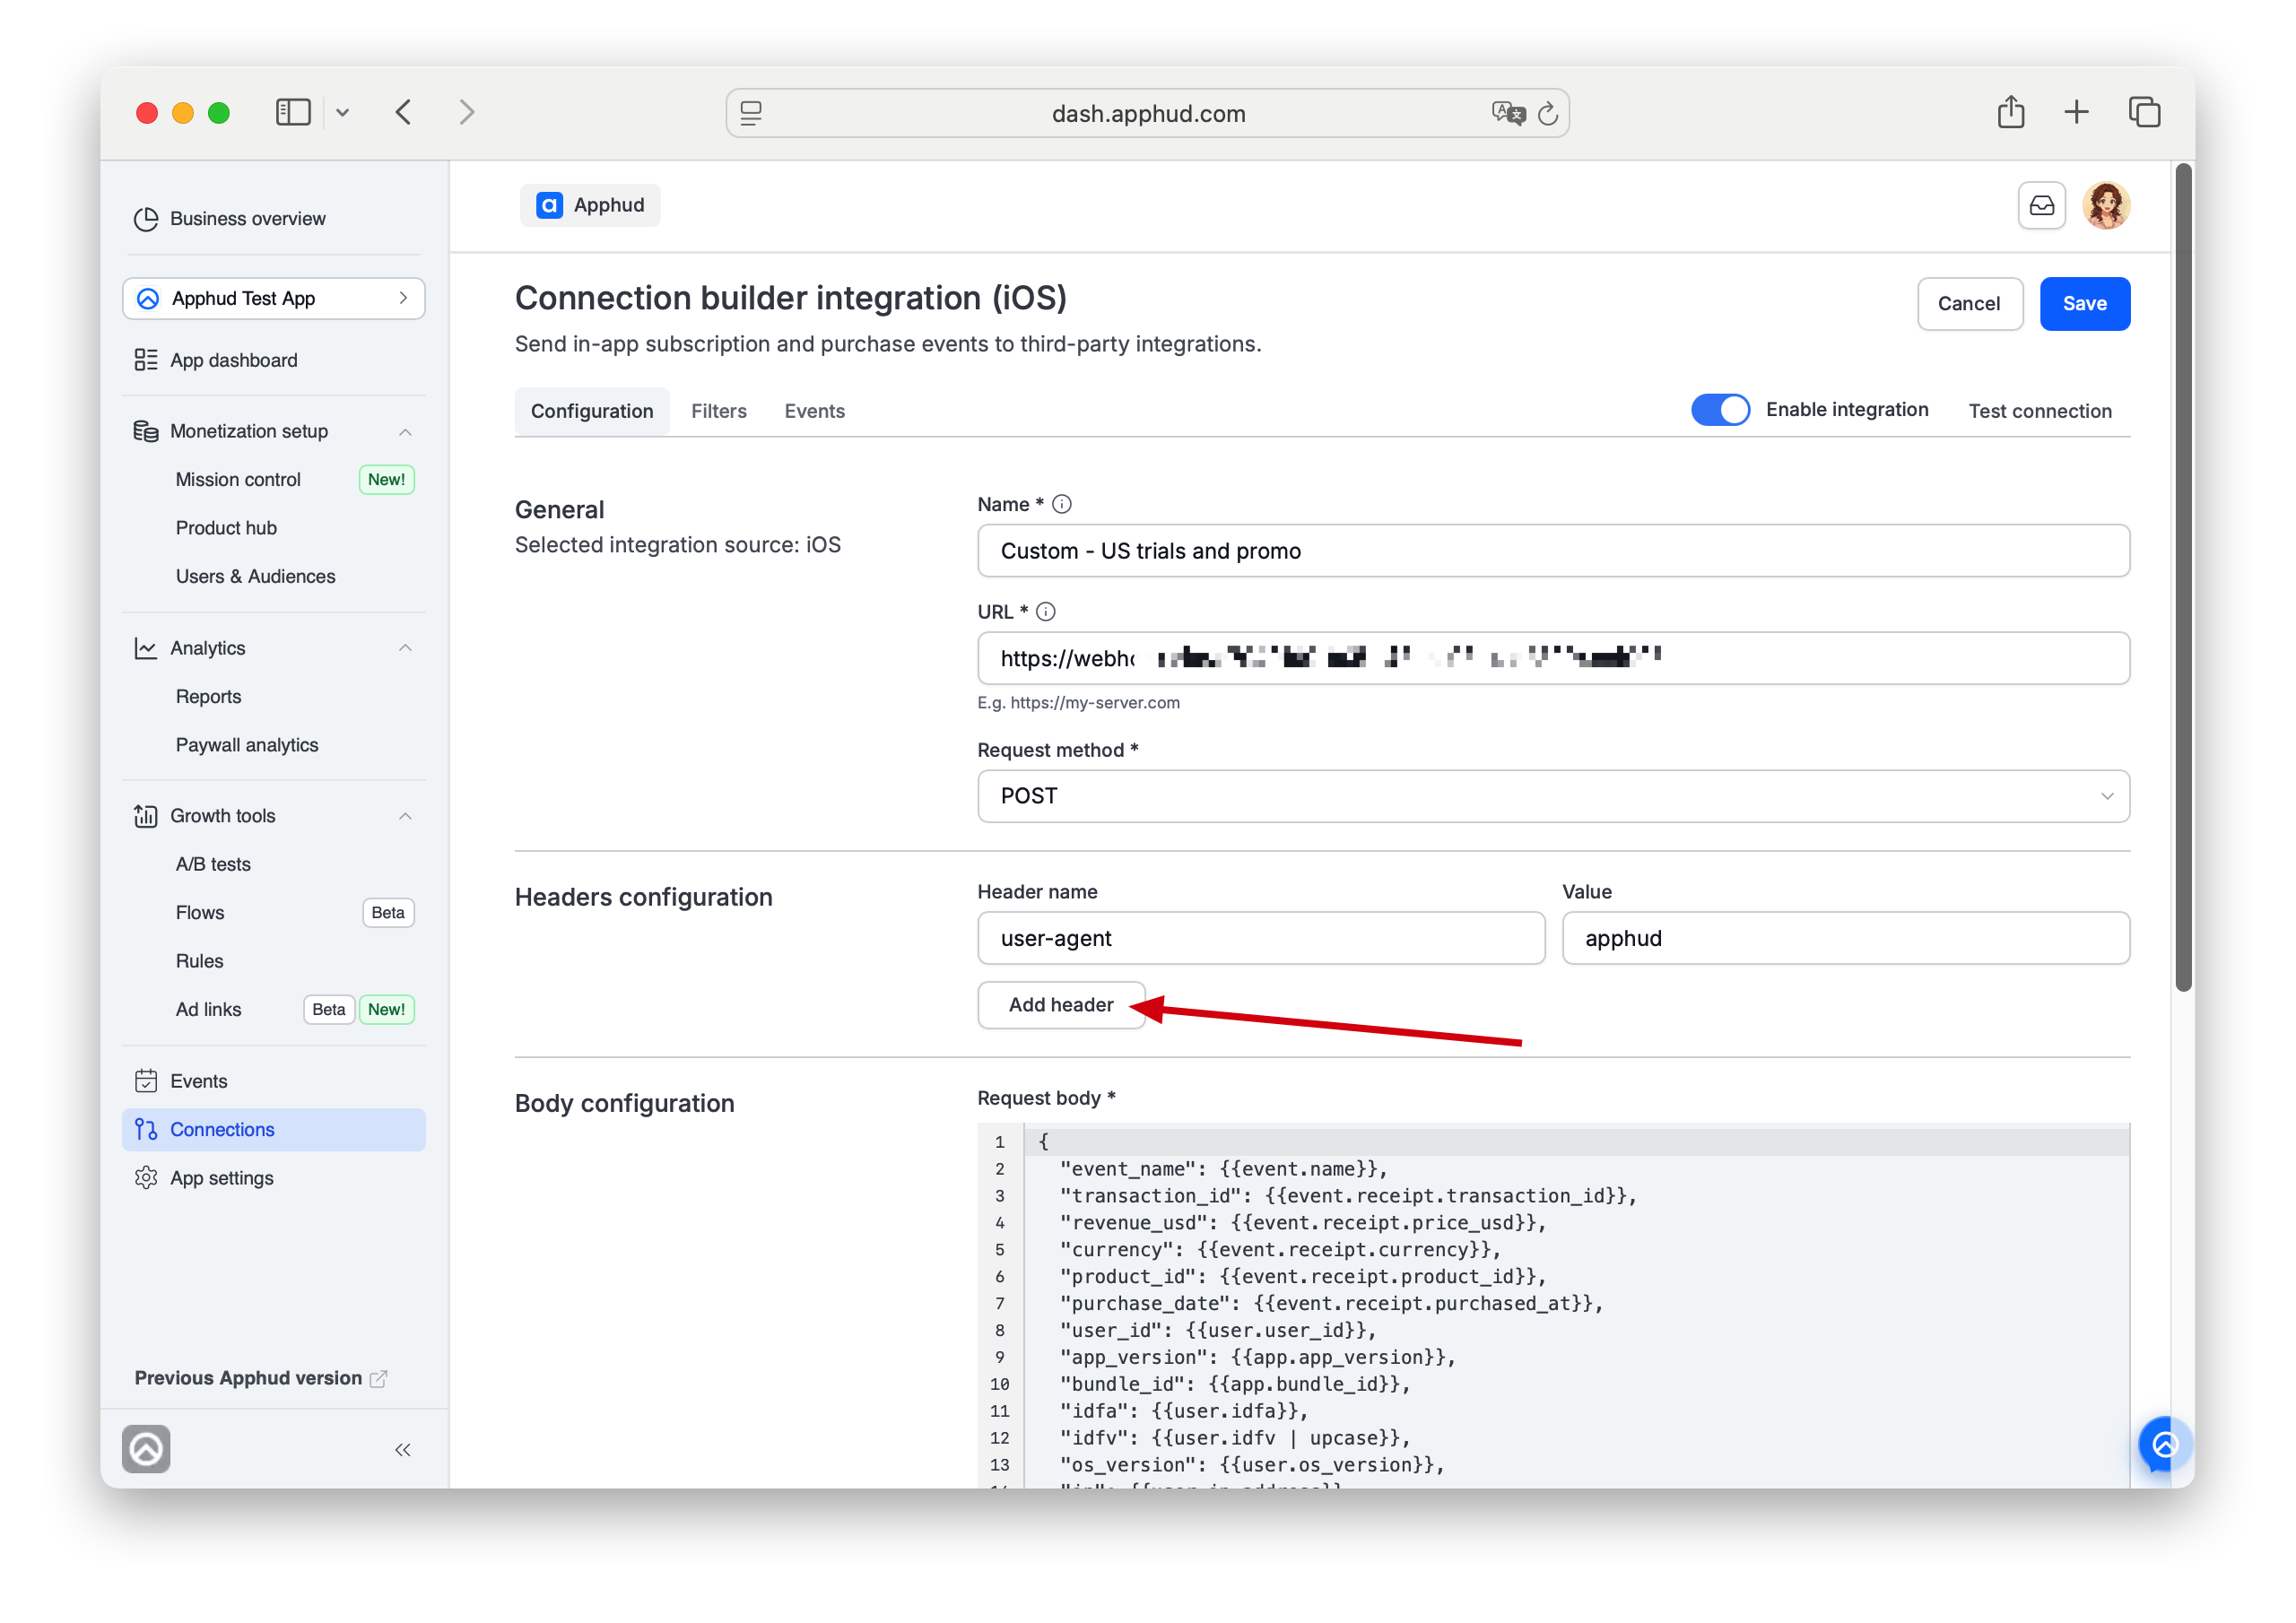Open Previous Apphud version link
The width and height of the screenshot is (2296, 1623).
coord(261,1378)
